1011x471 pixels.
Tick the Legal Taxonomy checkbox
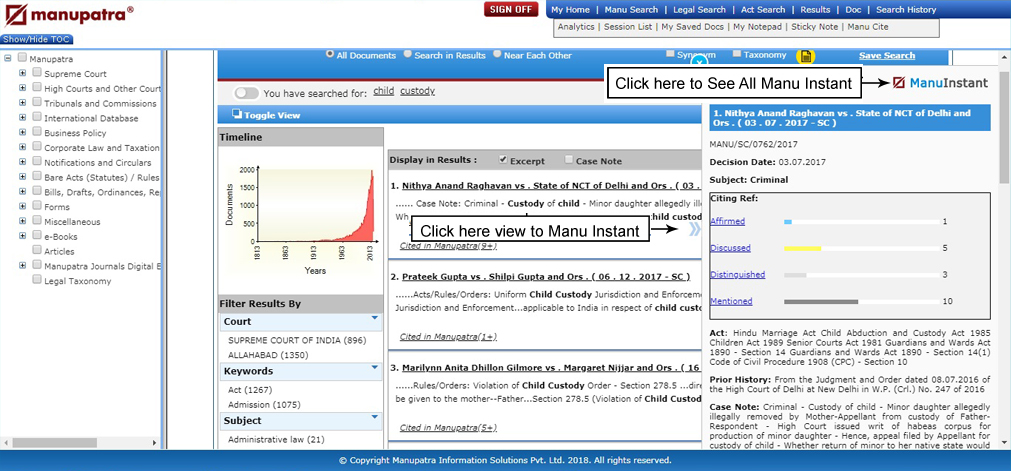(x=37, y=280)
